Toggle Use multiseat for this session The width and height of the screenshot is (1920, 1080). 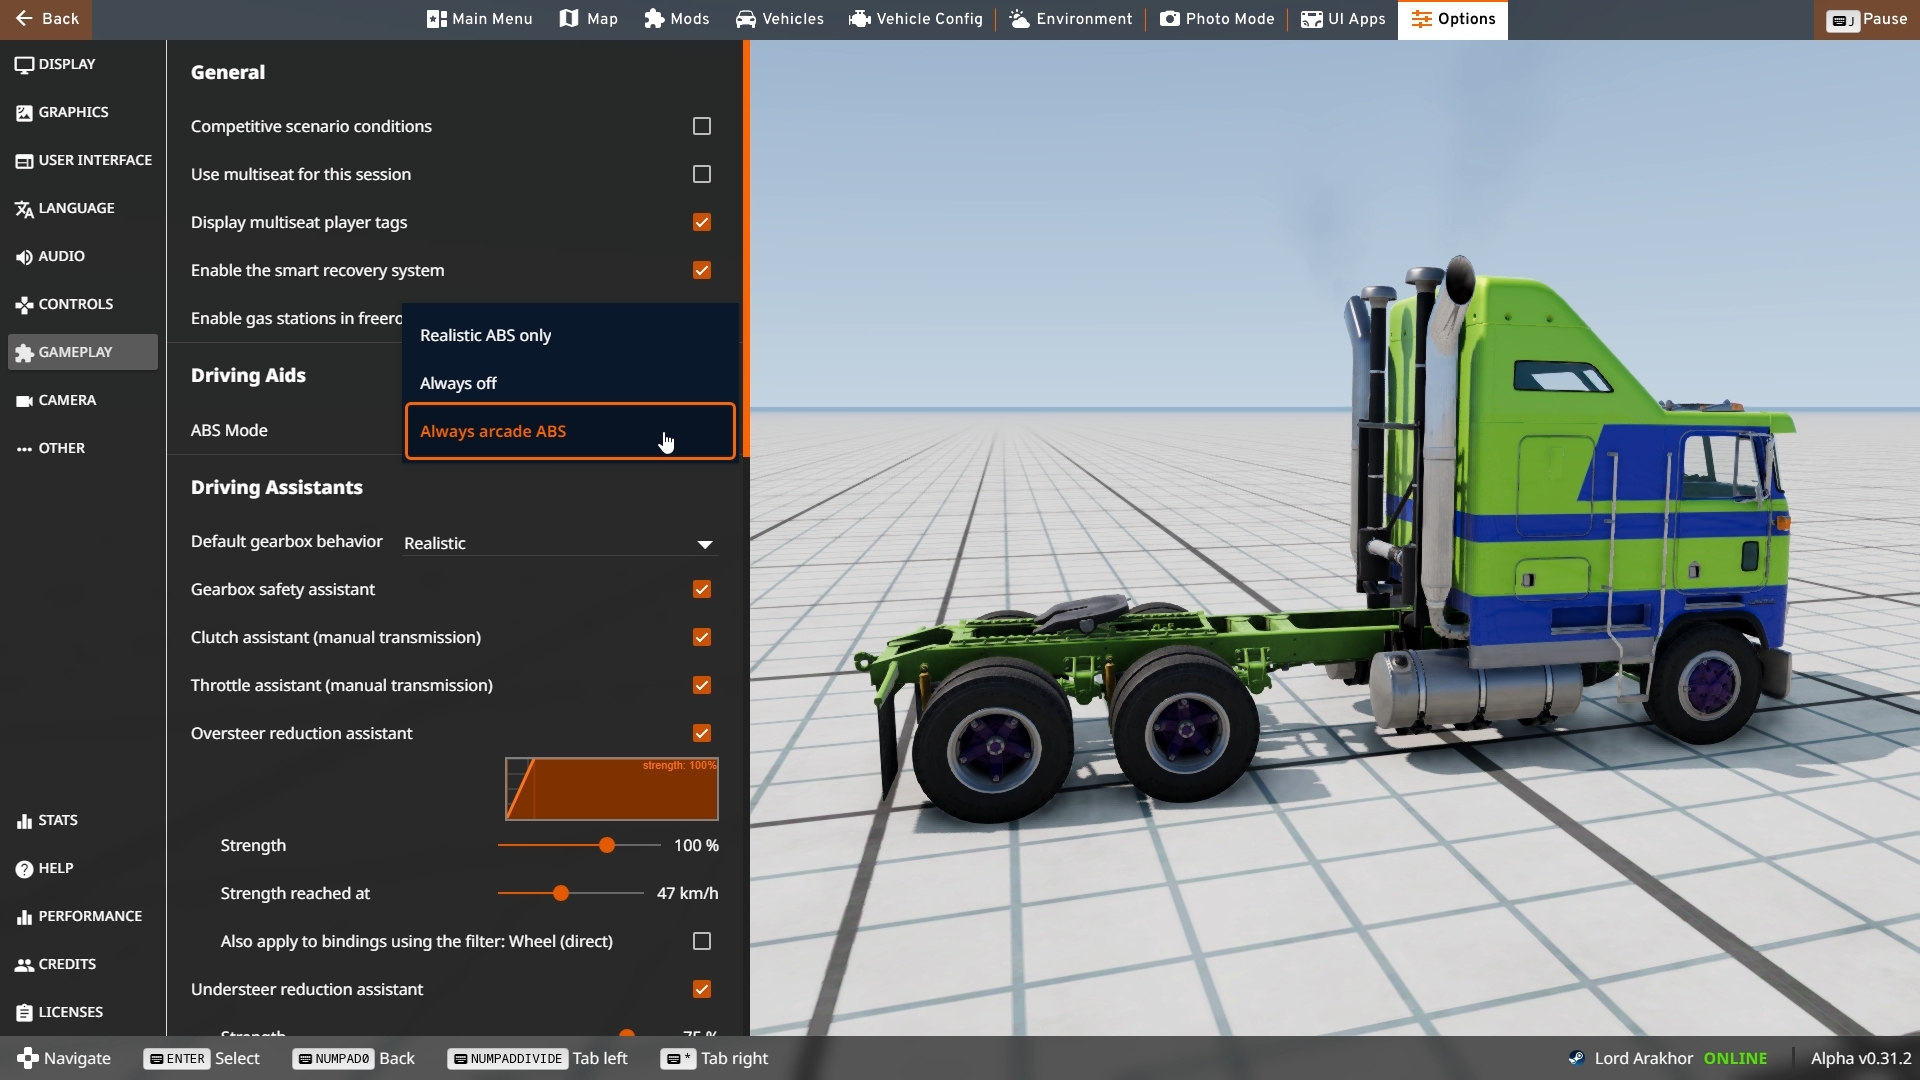(702, 174)
